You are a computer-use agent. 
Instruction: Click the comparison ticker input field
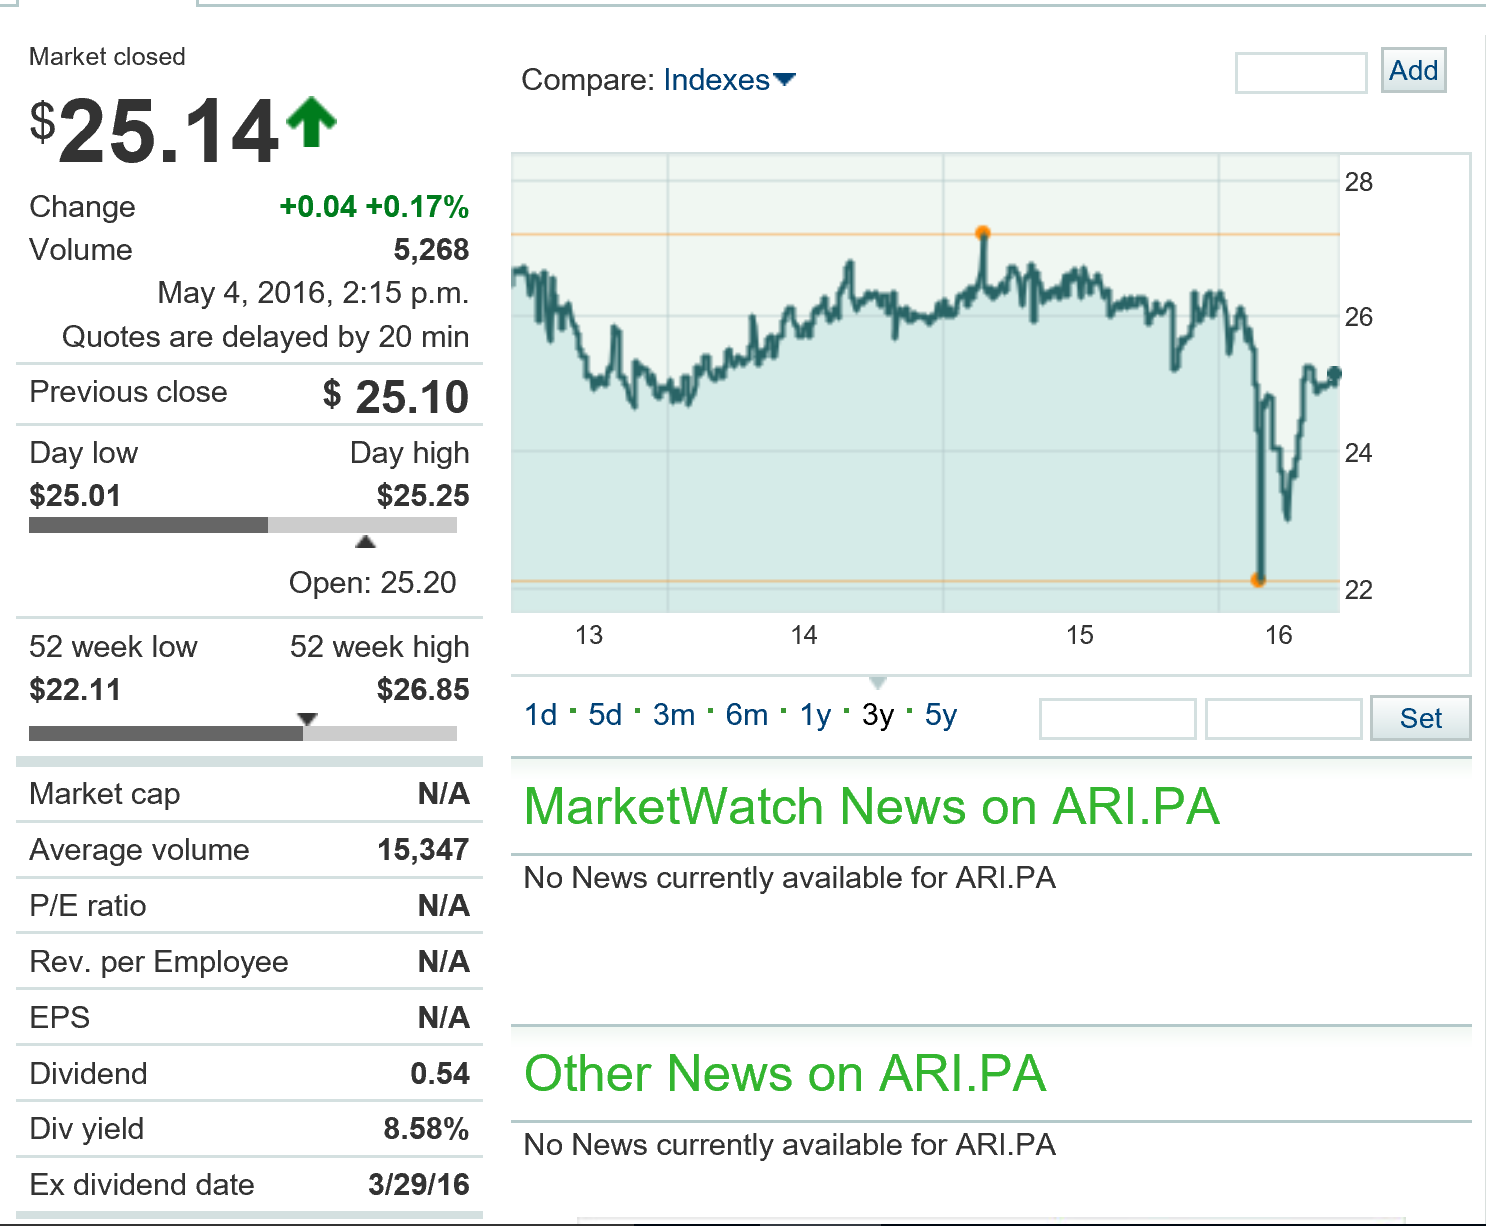click(1299, 73)
